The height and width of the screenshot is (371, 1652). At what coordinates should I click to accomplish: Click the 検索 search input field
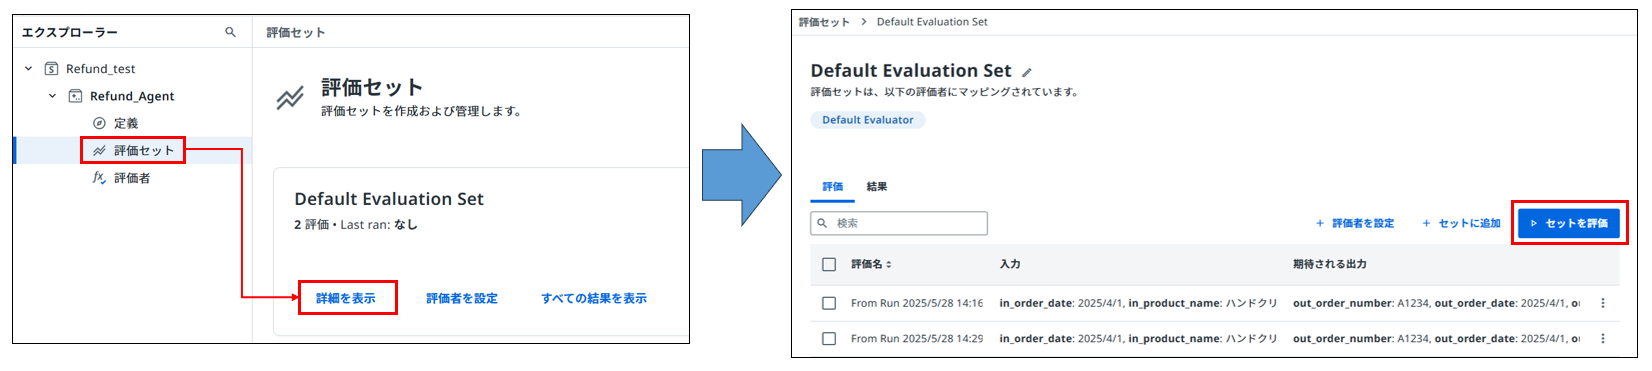[x=899, y=223]
